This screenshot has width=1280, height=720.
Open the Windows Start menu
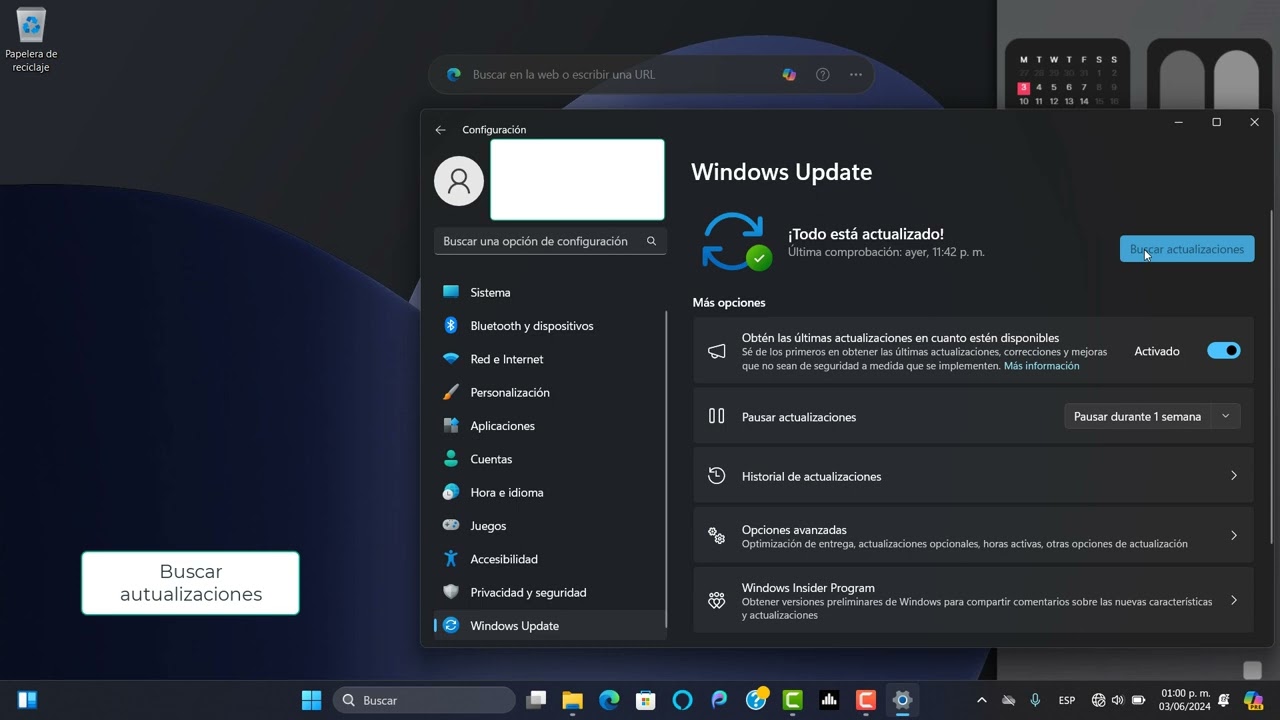tap(312, 700)
